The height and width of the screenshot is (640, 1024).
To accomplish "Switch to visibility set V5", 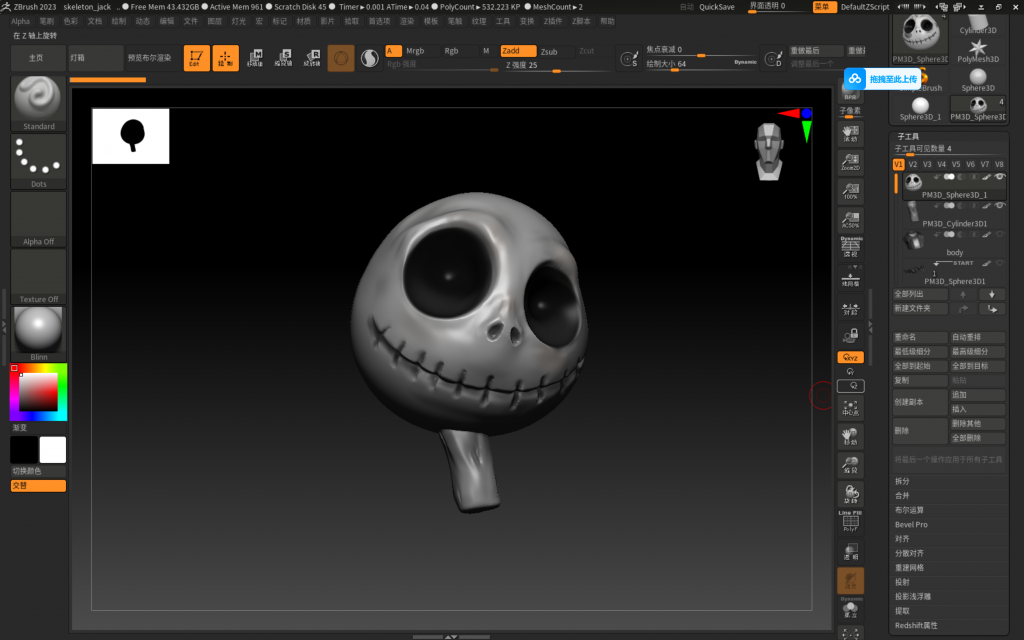I will click(955, 165).
